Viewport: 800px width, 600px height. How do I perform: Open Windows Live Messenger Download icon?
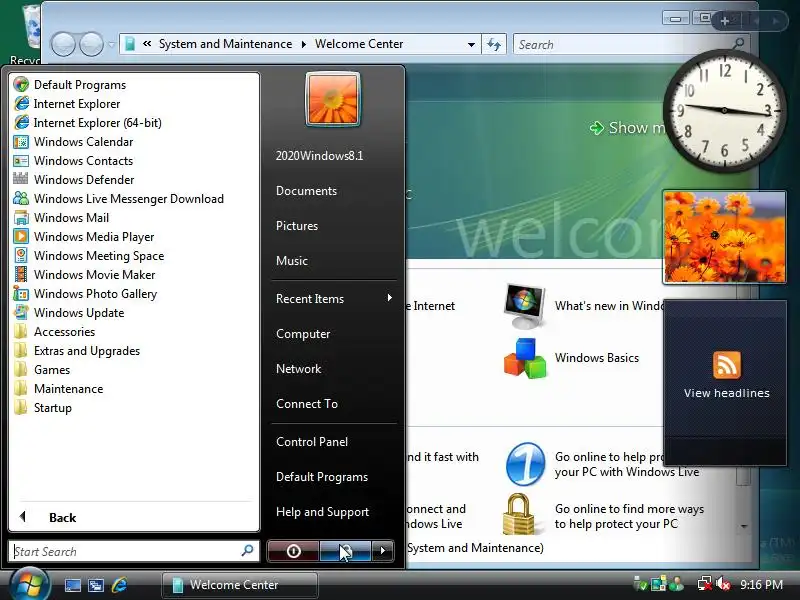21,198
